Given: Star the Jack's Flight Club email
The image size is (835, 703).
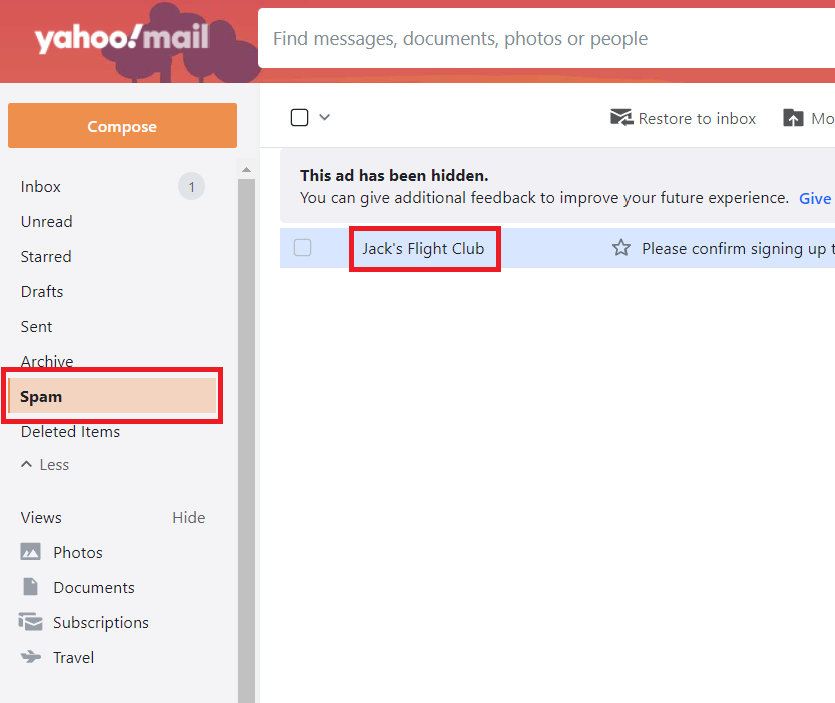Looking at the screenshot, I should [622, 247].
